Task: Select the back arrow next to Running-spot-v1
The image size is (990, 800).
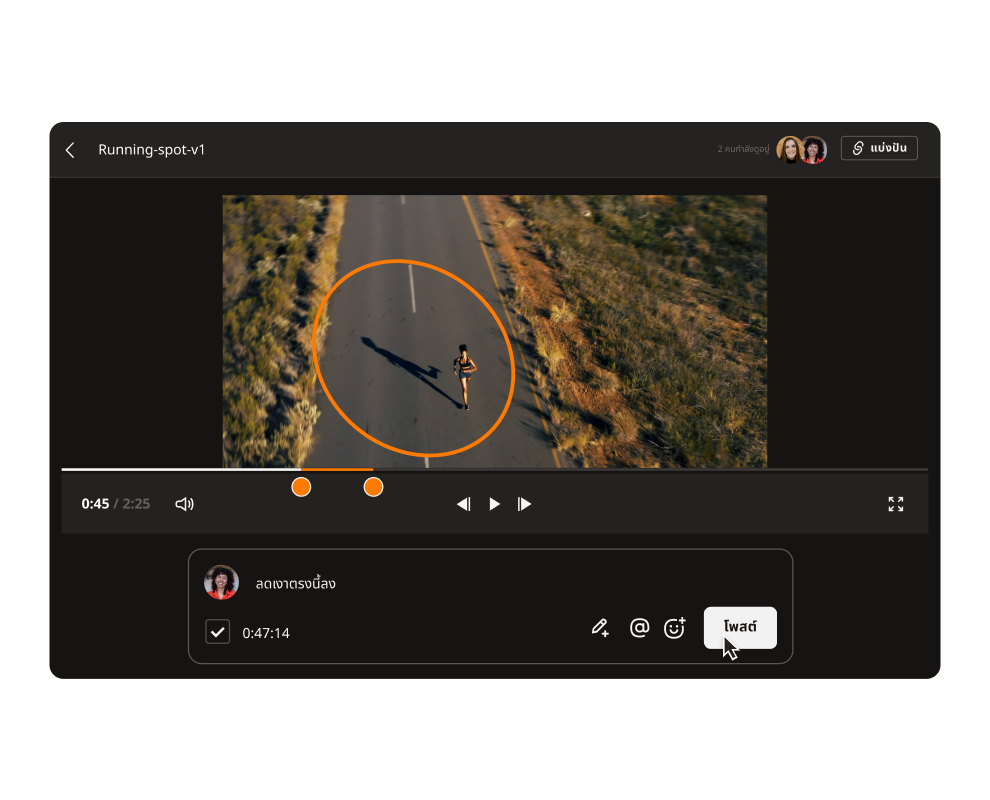Action: 70,149
